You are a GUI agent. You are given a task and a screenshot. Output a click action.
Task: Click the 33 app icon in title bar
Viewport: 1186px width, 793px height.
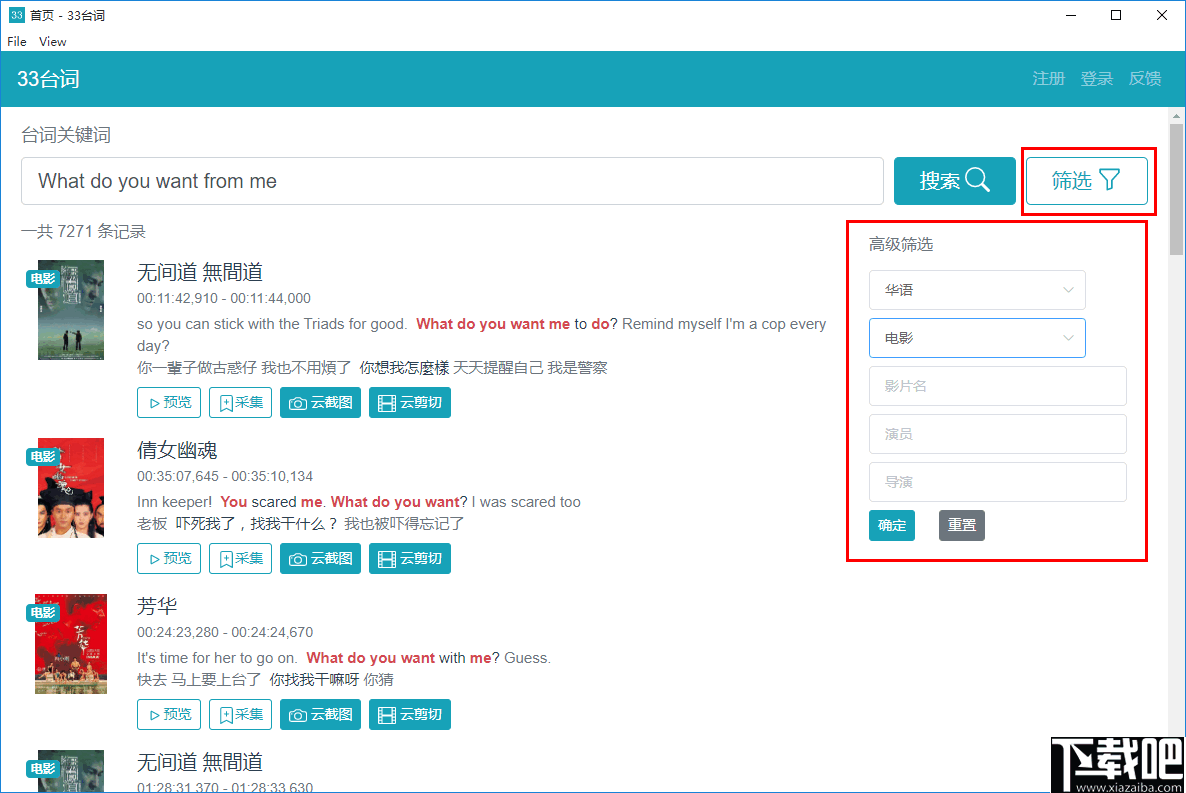16,15
